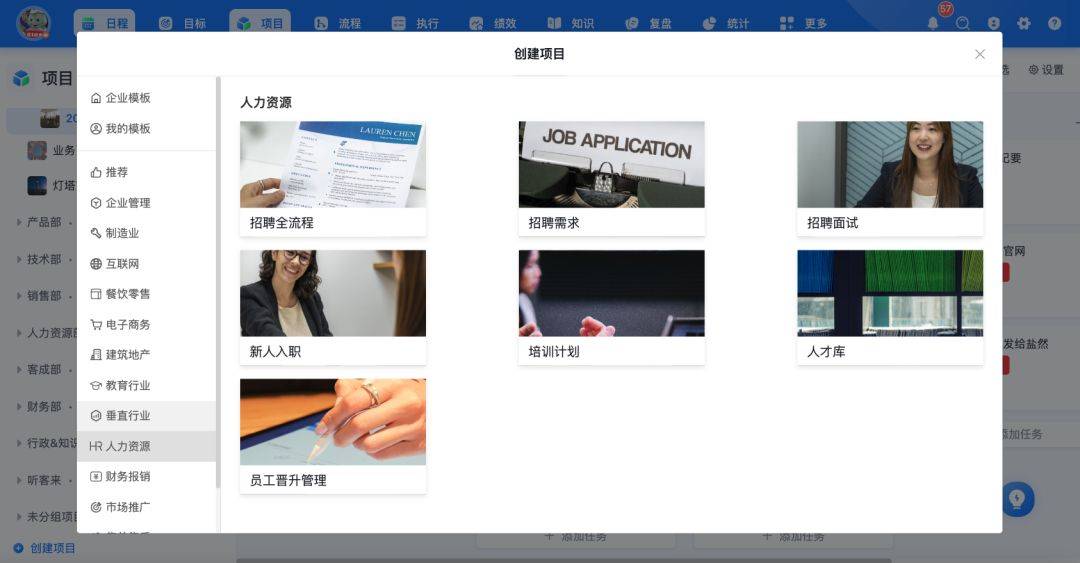
Task: Expand the 客成部 group in background sidebar
Action: 19,369
